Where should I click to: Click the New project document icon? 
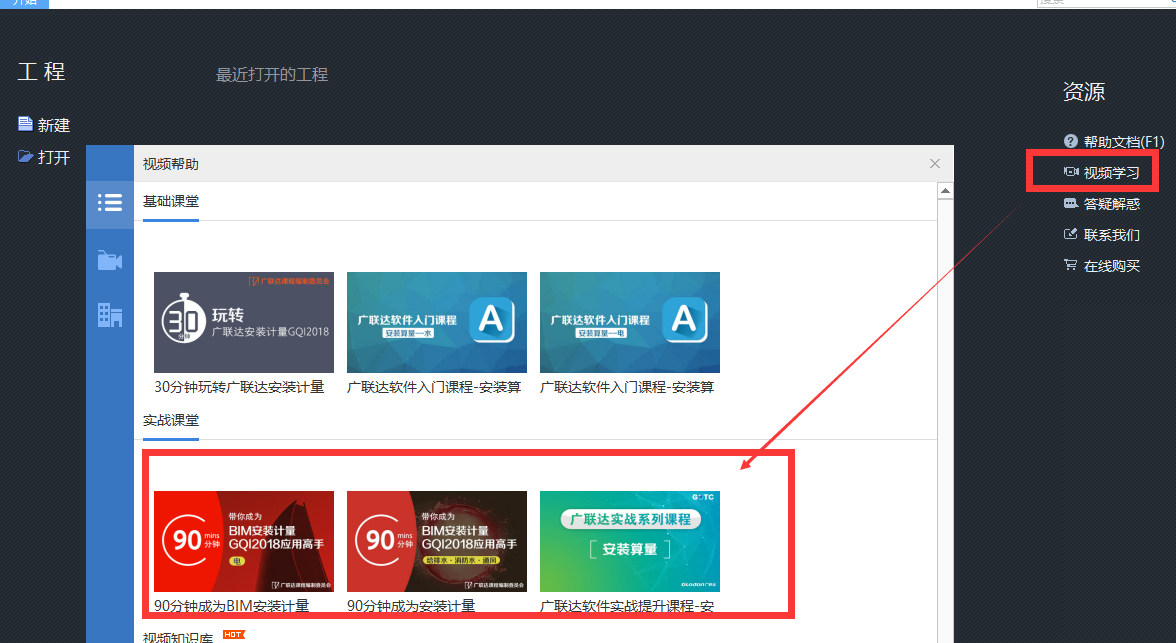coord(26,124)
